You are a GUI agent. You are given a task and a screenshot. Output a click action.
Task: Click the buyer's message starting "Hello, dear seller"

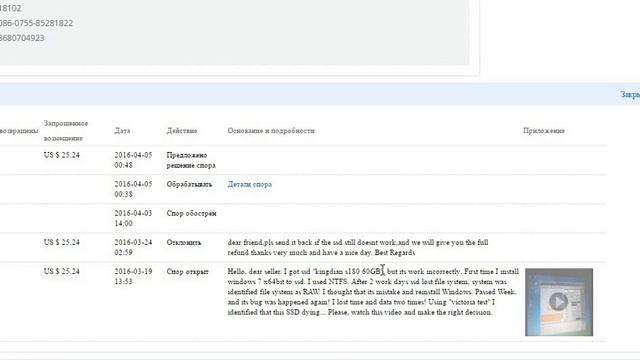[373, 292]
